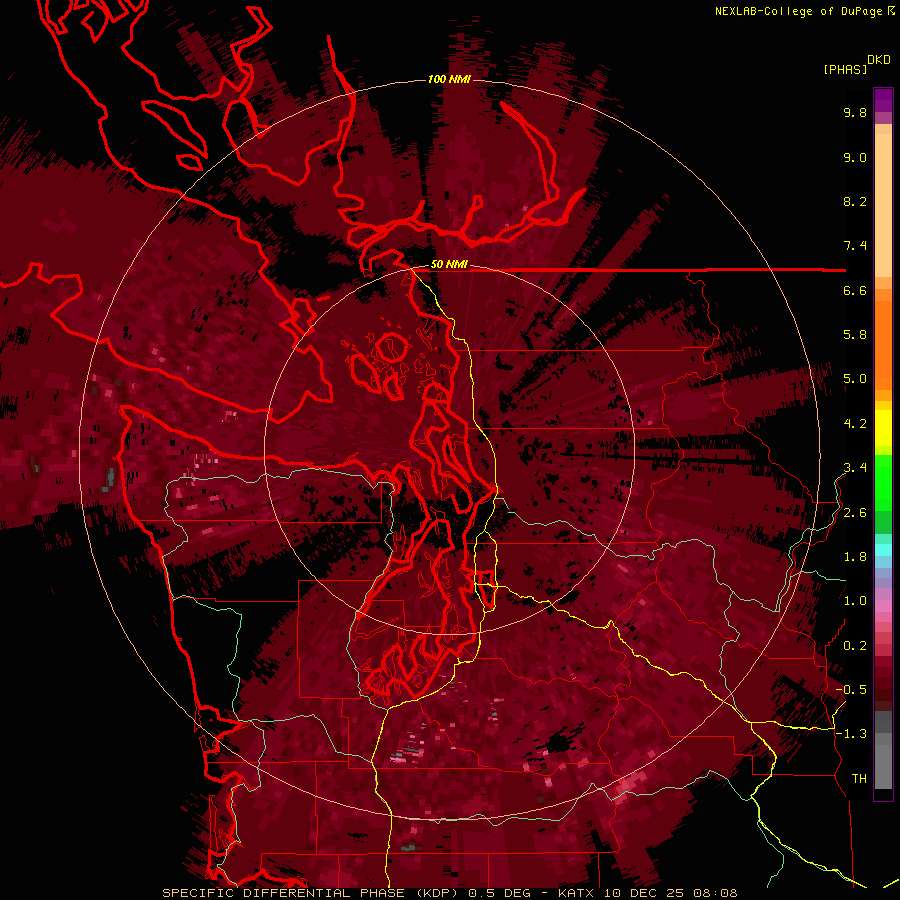
Task: Select the 9.0 value on the color scale
Action: 855,157
